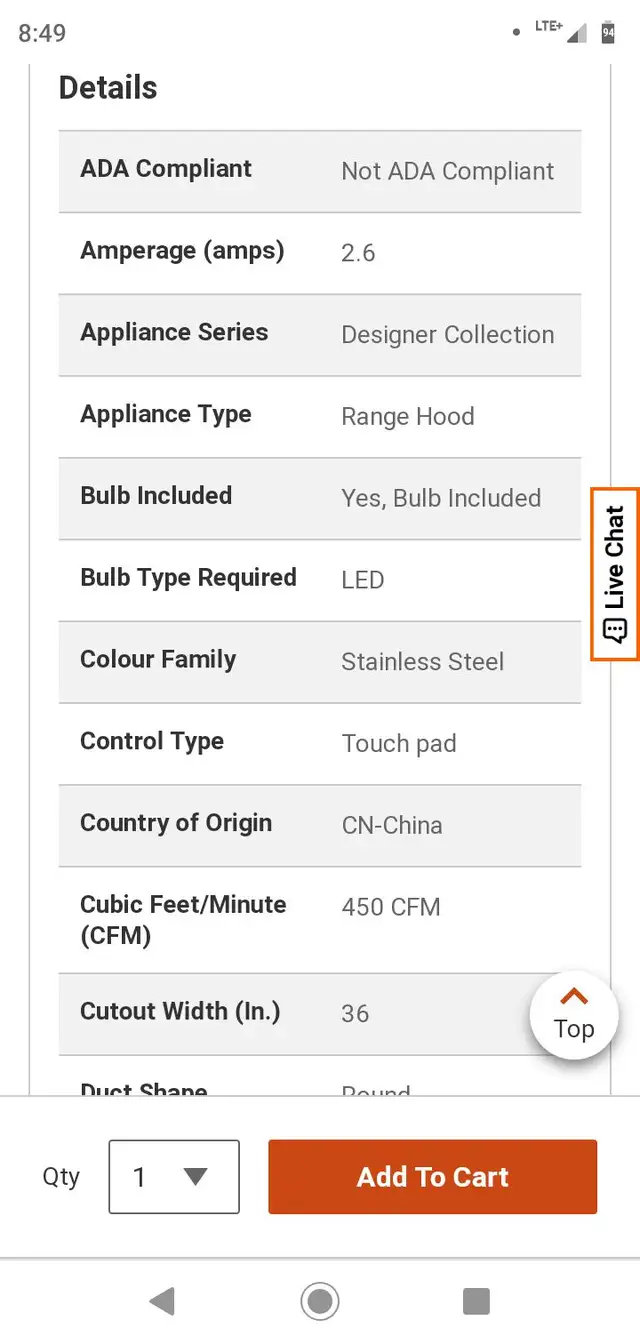The image size is (640, 1344).
Task: Tap the LTE signal strength icon
Action: (576, 32)
